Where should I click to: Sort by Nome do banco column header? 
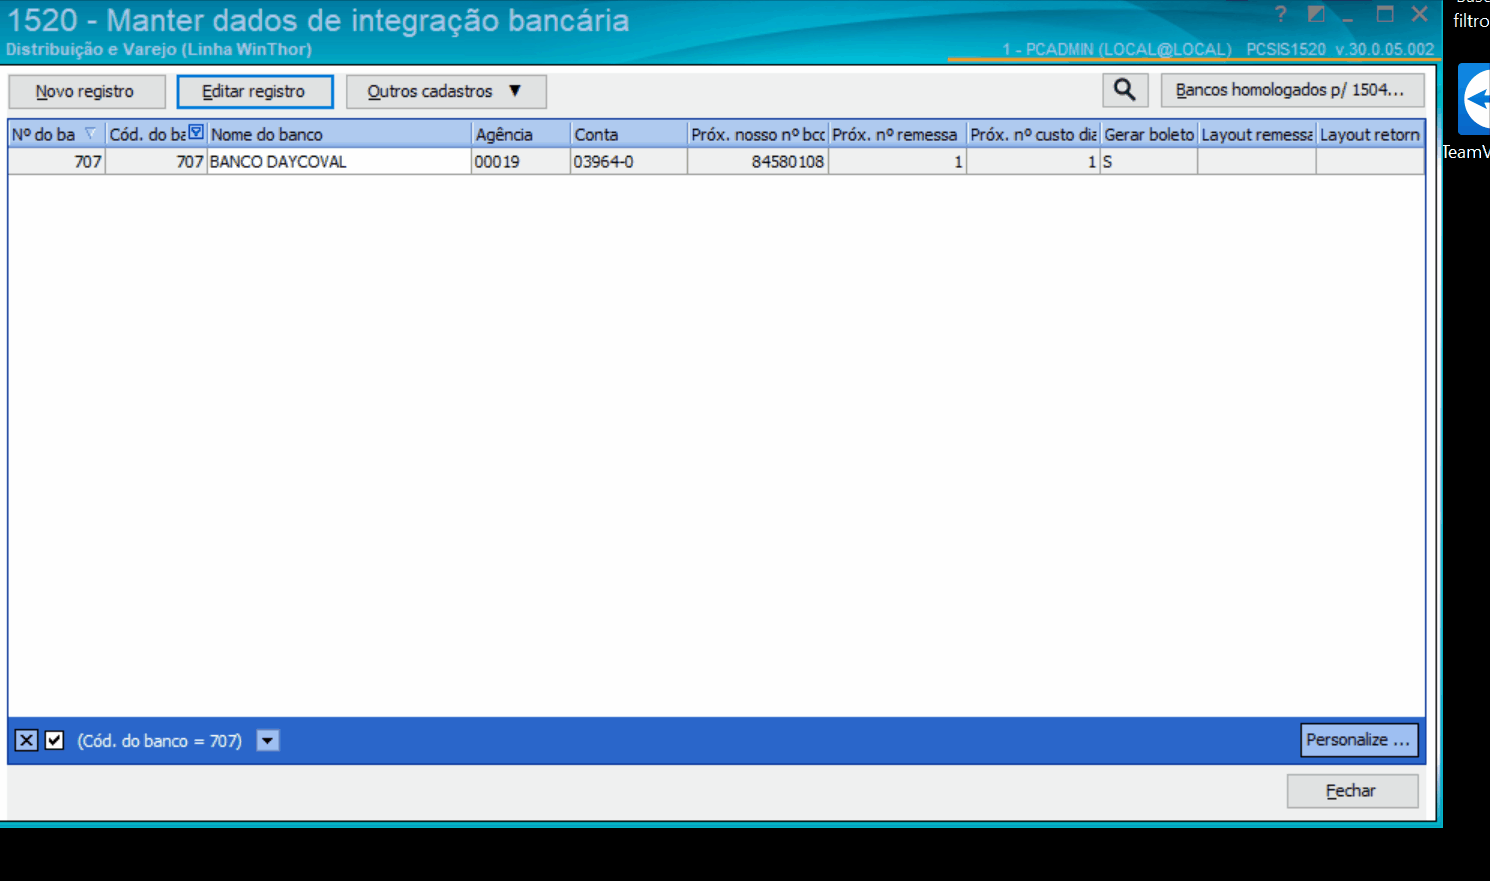(339, 134)
